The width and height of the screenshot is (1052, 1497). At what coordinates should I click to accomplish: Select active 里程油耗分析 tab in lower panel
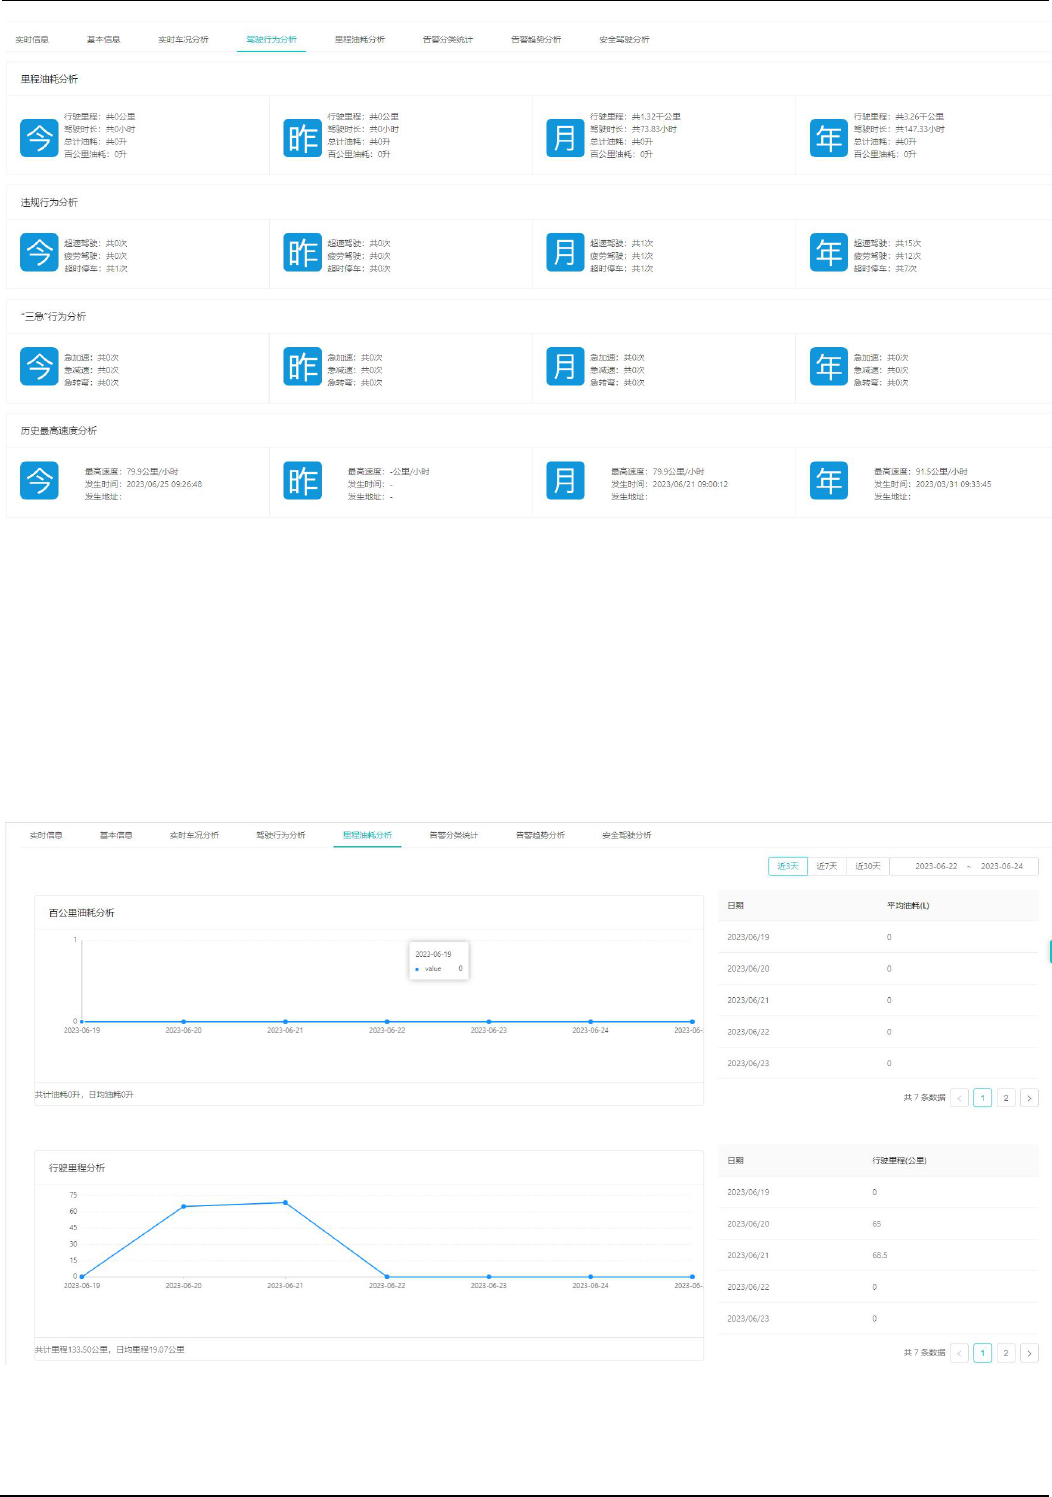(x=367, y=835)
